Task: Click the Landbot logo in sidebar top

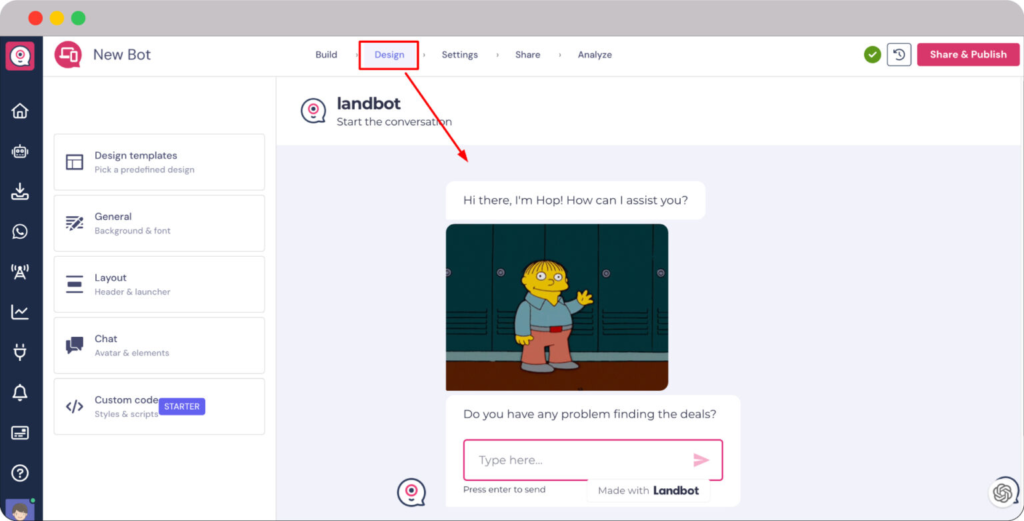Action: pyautogui.click(x=20, y=55)
